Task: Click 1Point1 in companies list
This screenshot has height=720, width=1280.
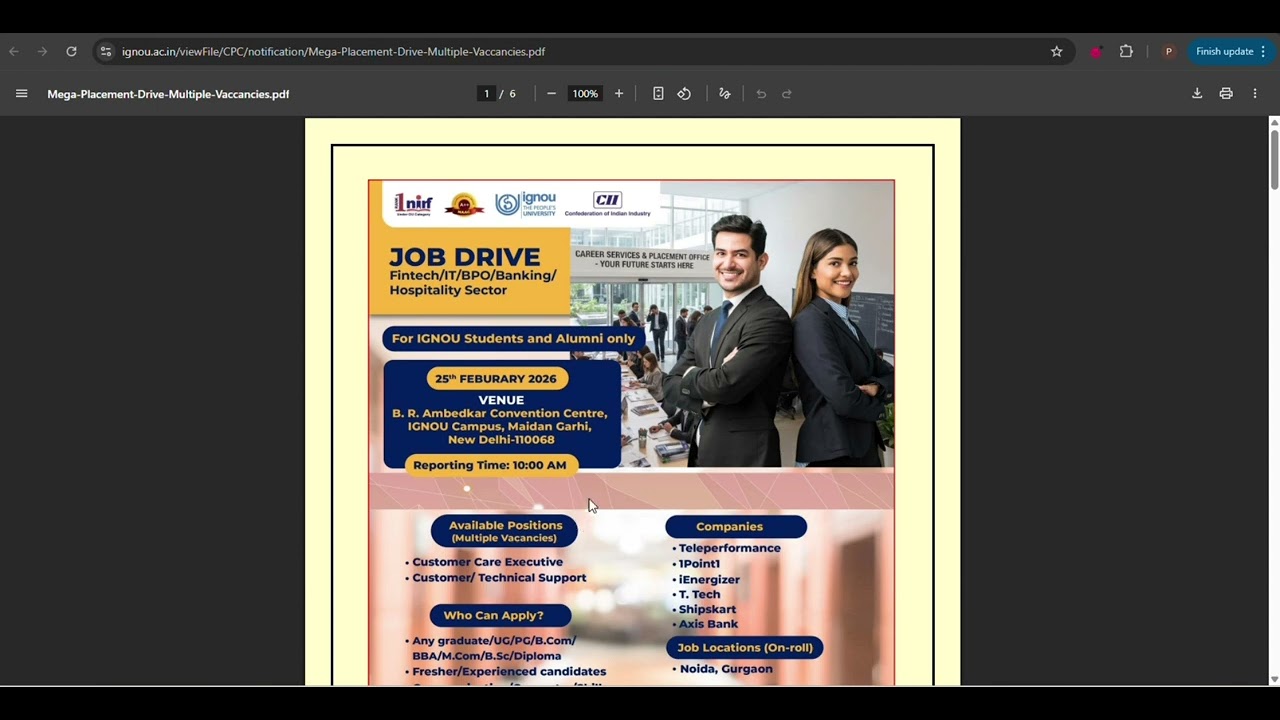Action: [x=699, y=564]
